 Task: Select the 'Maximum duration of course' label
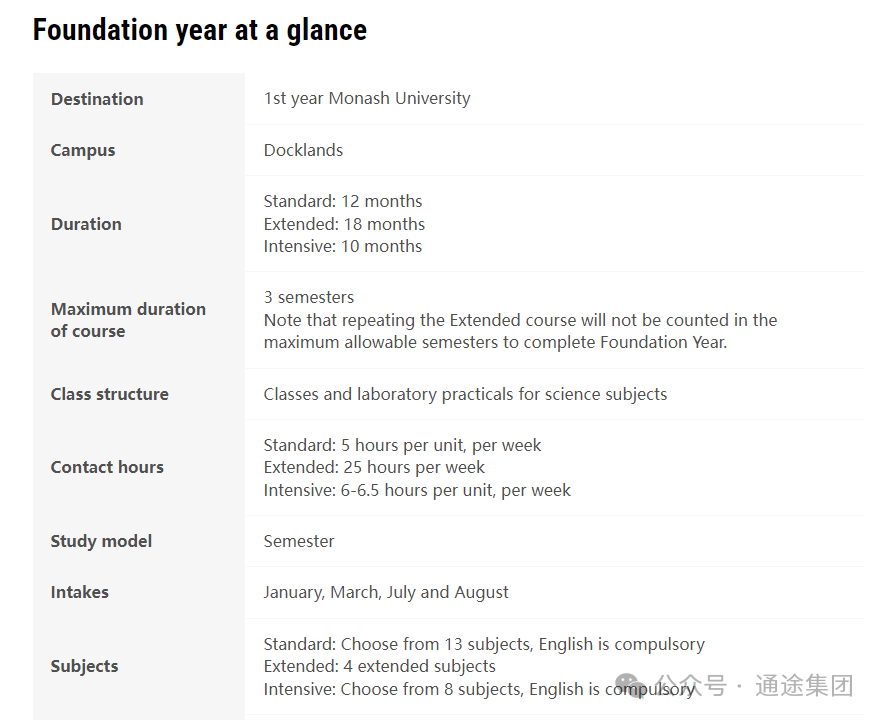click(128, 320)
